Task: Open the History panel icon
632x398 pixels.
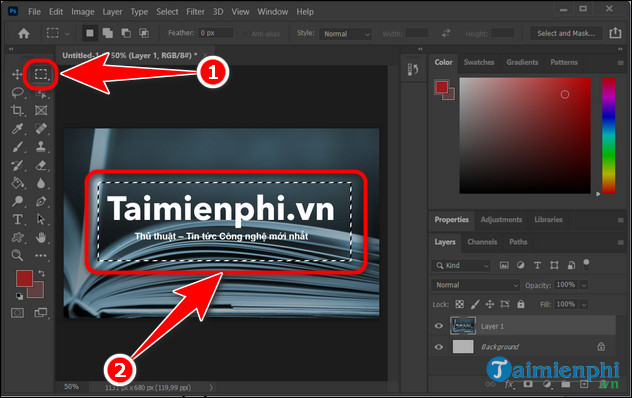Action: 413,69
